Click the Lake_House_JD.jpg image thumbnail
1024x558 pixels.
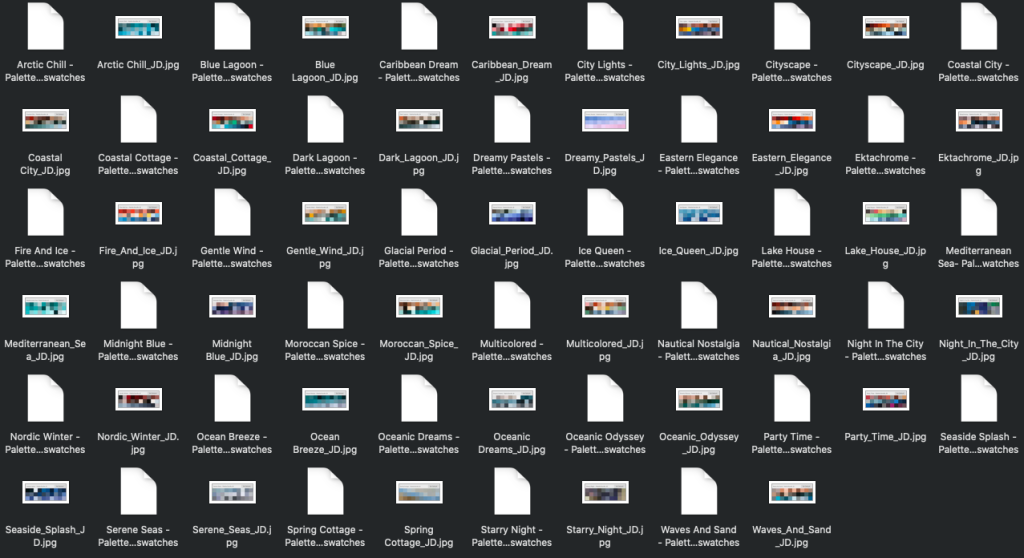click(x=885, y=214)
